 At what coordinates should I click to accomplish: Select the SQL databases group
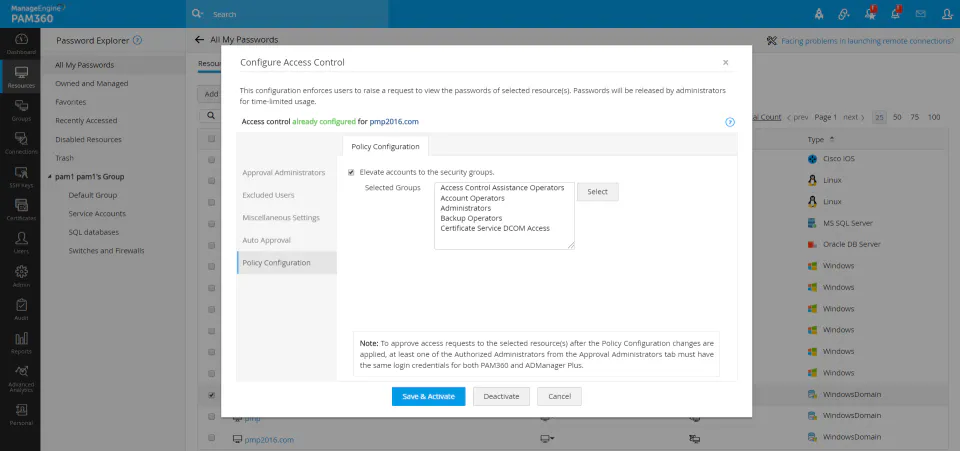point(94,233)
